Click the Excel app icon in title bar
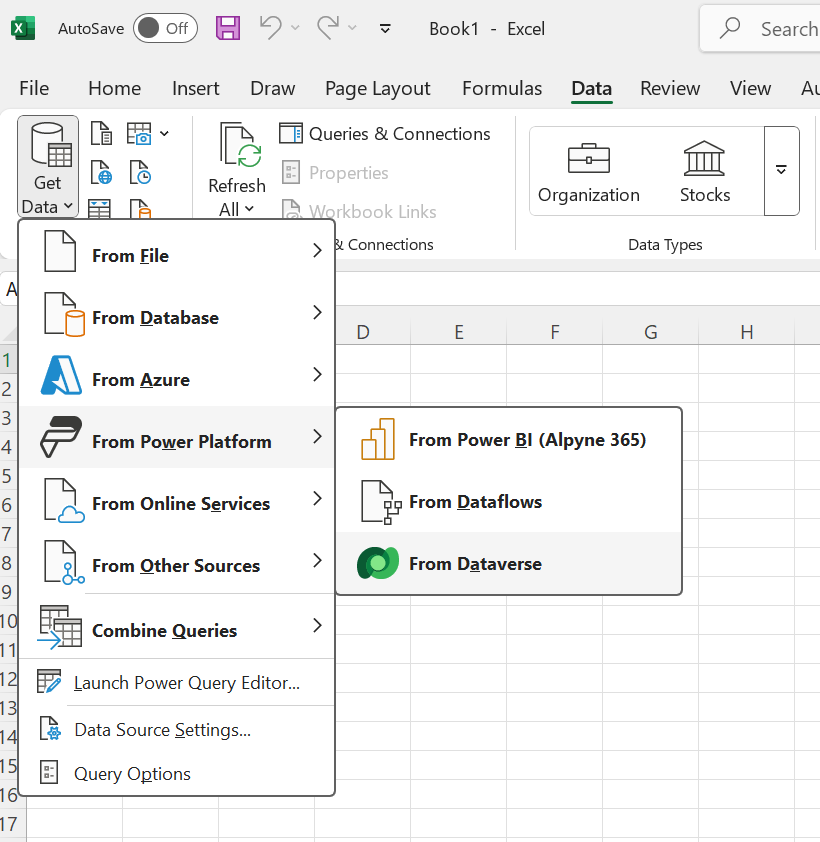820x842 pixels. pyautogui.click(x=23, y=28)
